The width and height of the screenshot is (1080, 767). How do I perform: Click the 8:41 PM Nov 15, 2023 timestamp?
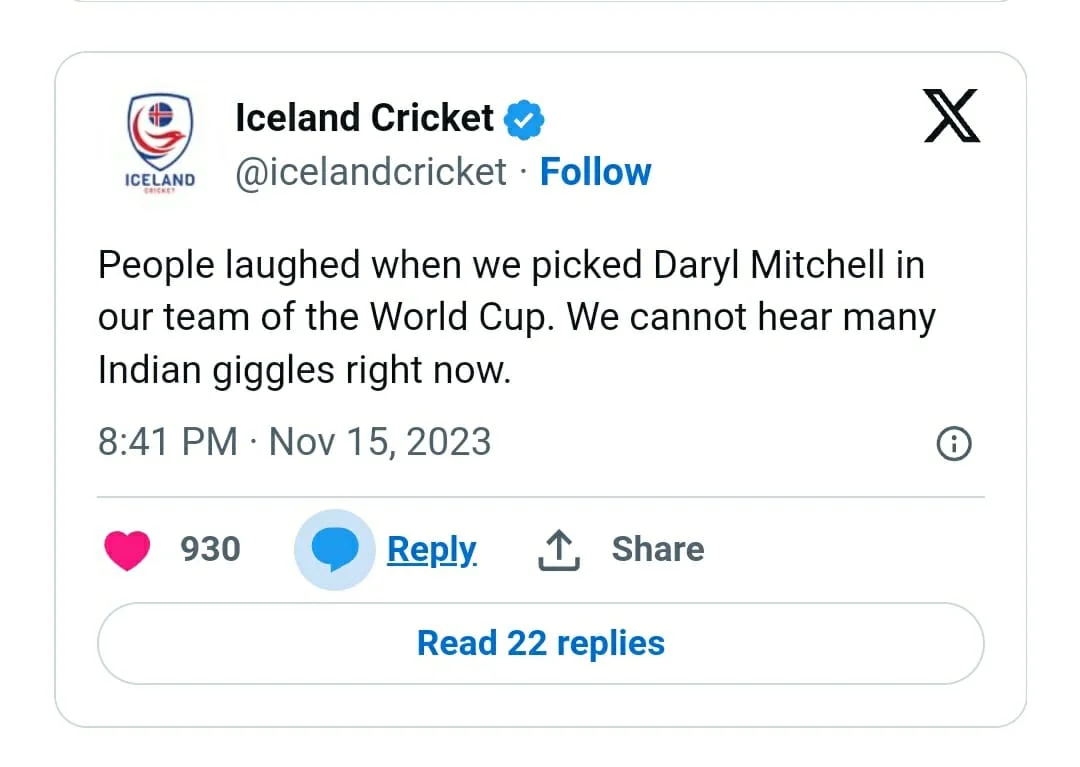[294, 441]
